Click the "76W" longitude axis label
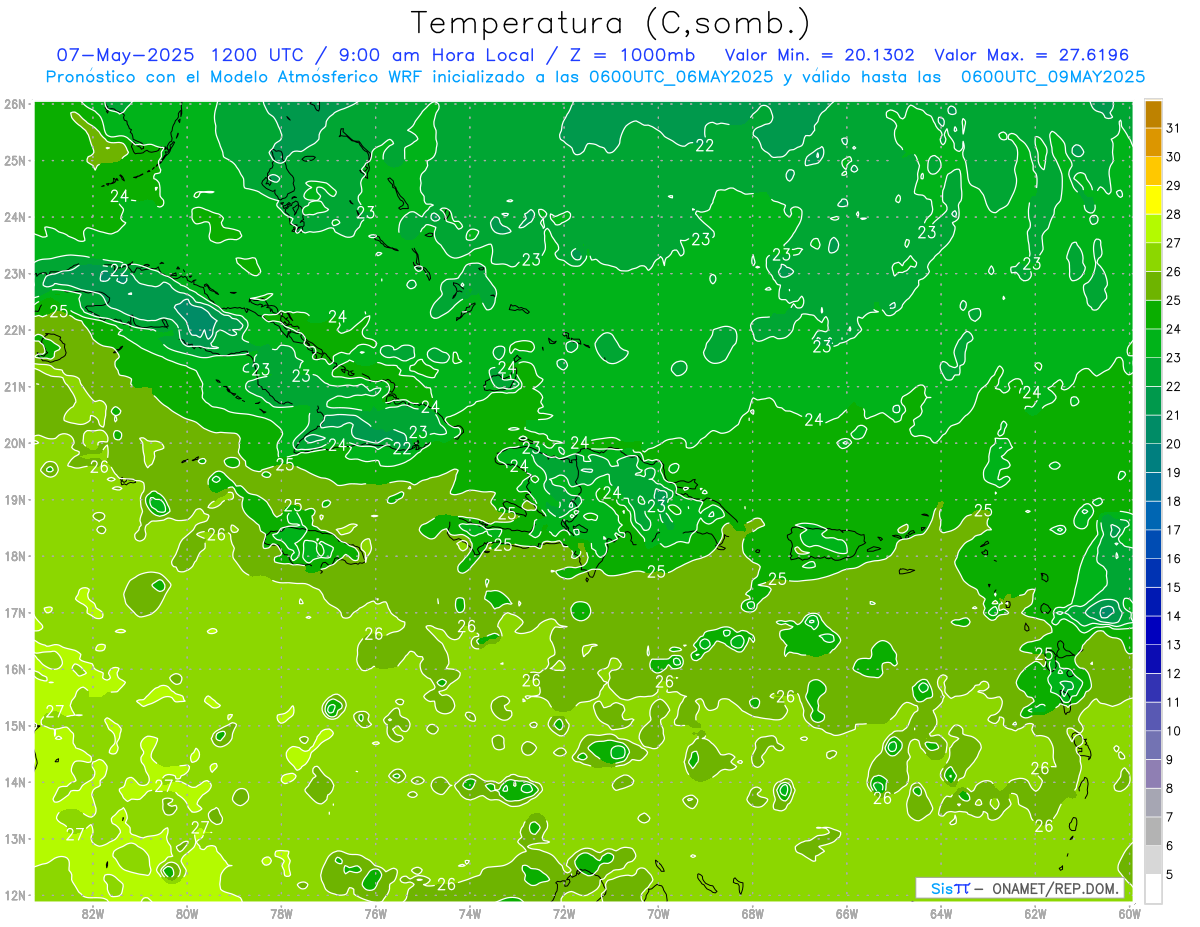 tap(376, 913)
